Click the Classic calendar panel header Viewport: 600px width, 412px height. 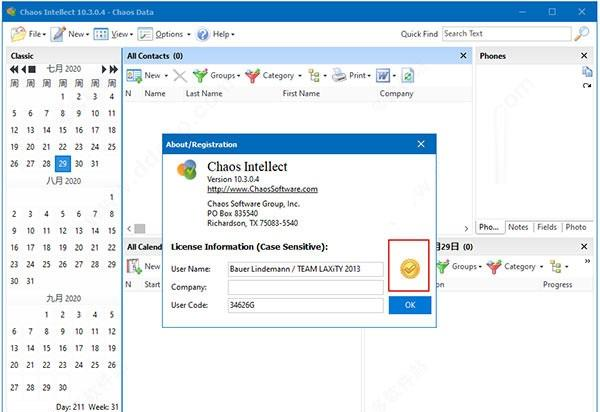tap(64, 56)
